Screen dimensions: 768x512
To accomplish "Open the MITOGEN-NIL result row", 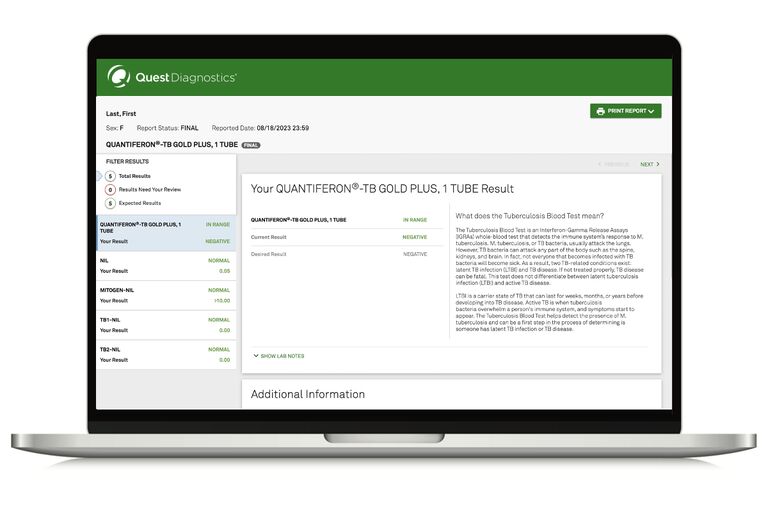I will click(x=165, y=295).
